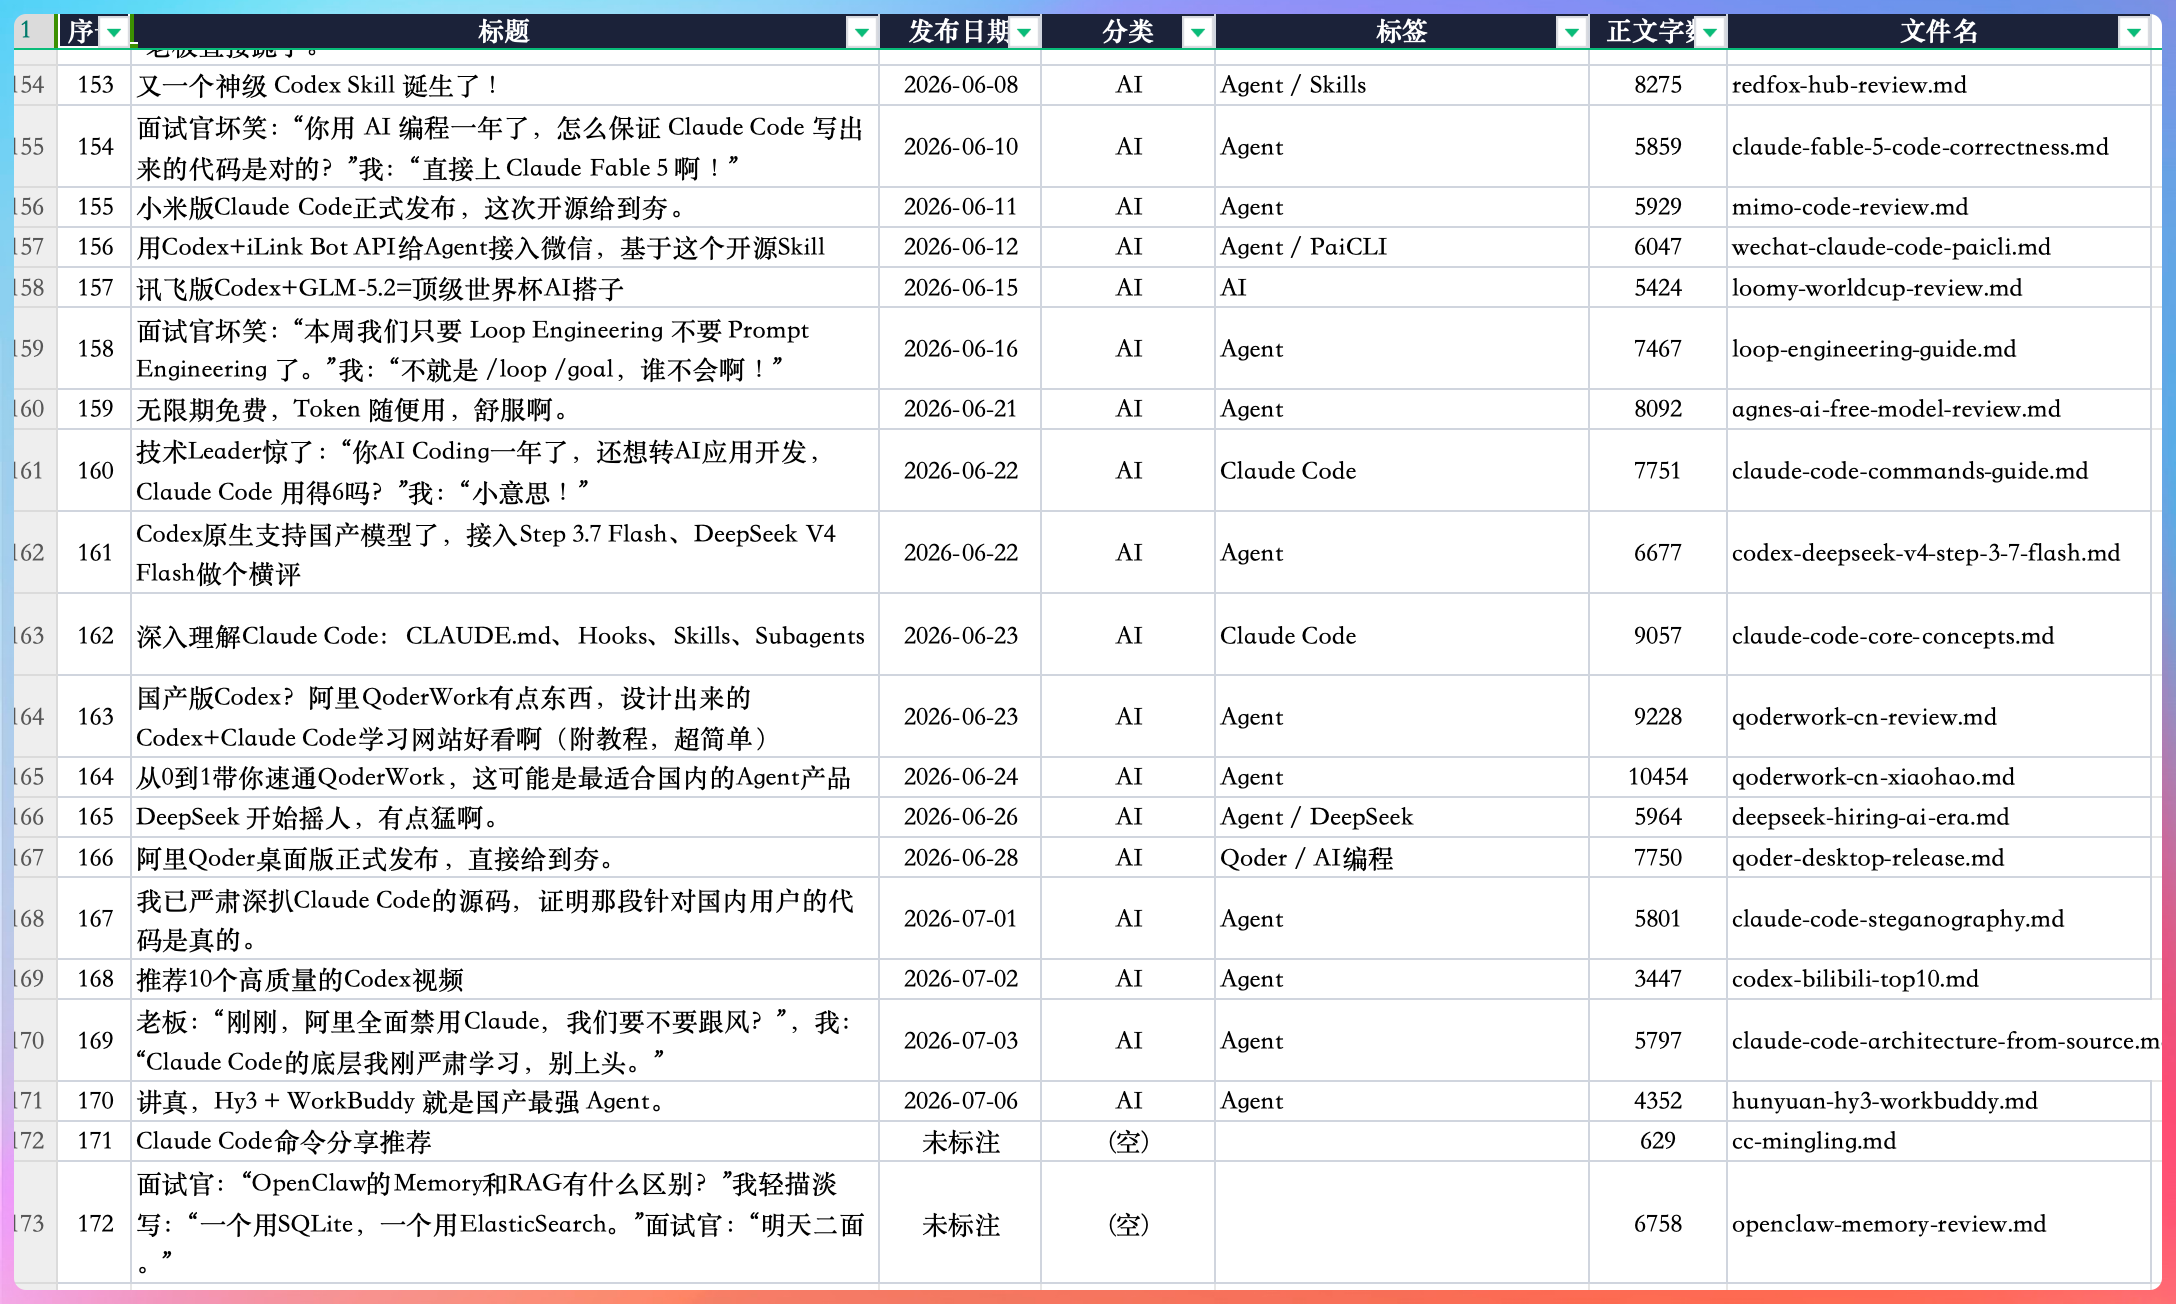The width and height of the screenshot is (2176, 1304).
Task: Click the file name claude-code-core-concepts.md
Action: [1893, 636]
